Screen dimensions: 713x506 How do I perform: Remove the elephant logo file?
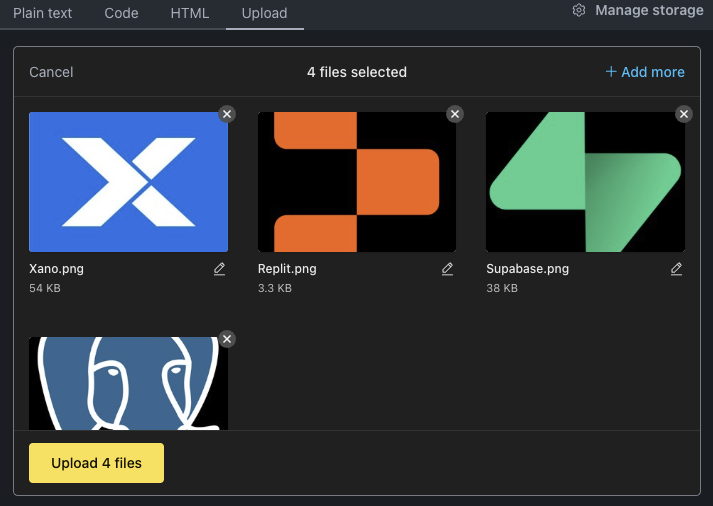(x=227, y=339)
